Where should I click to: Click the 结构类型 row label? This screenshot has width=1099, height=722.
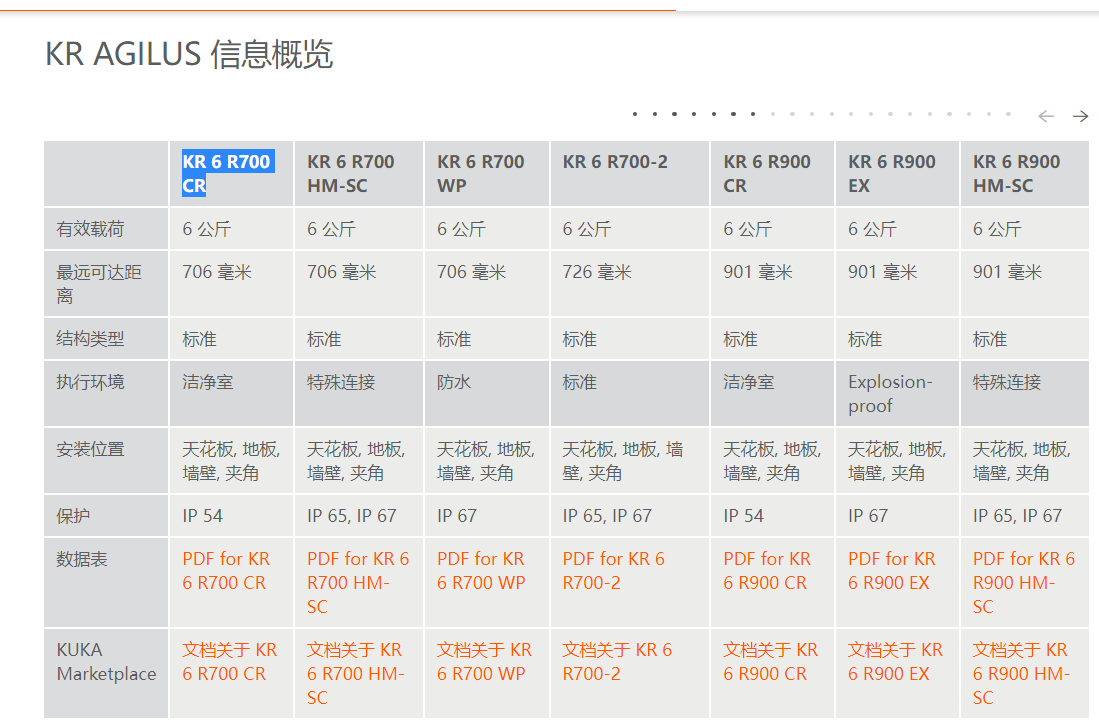pyautogui.click(x=90, y=339)
